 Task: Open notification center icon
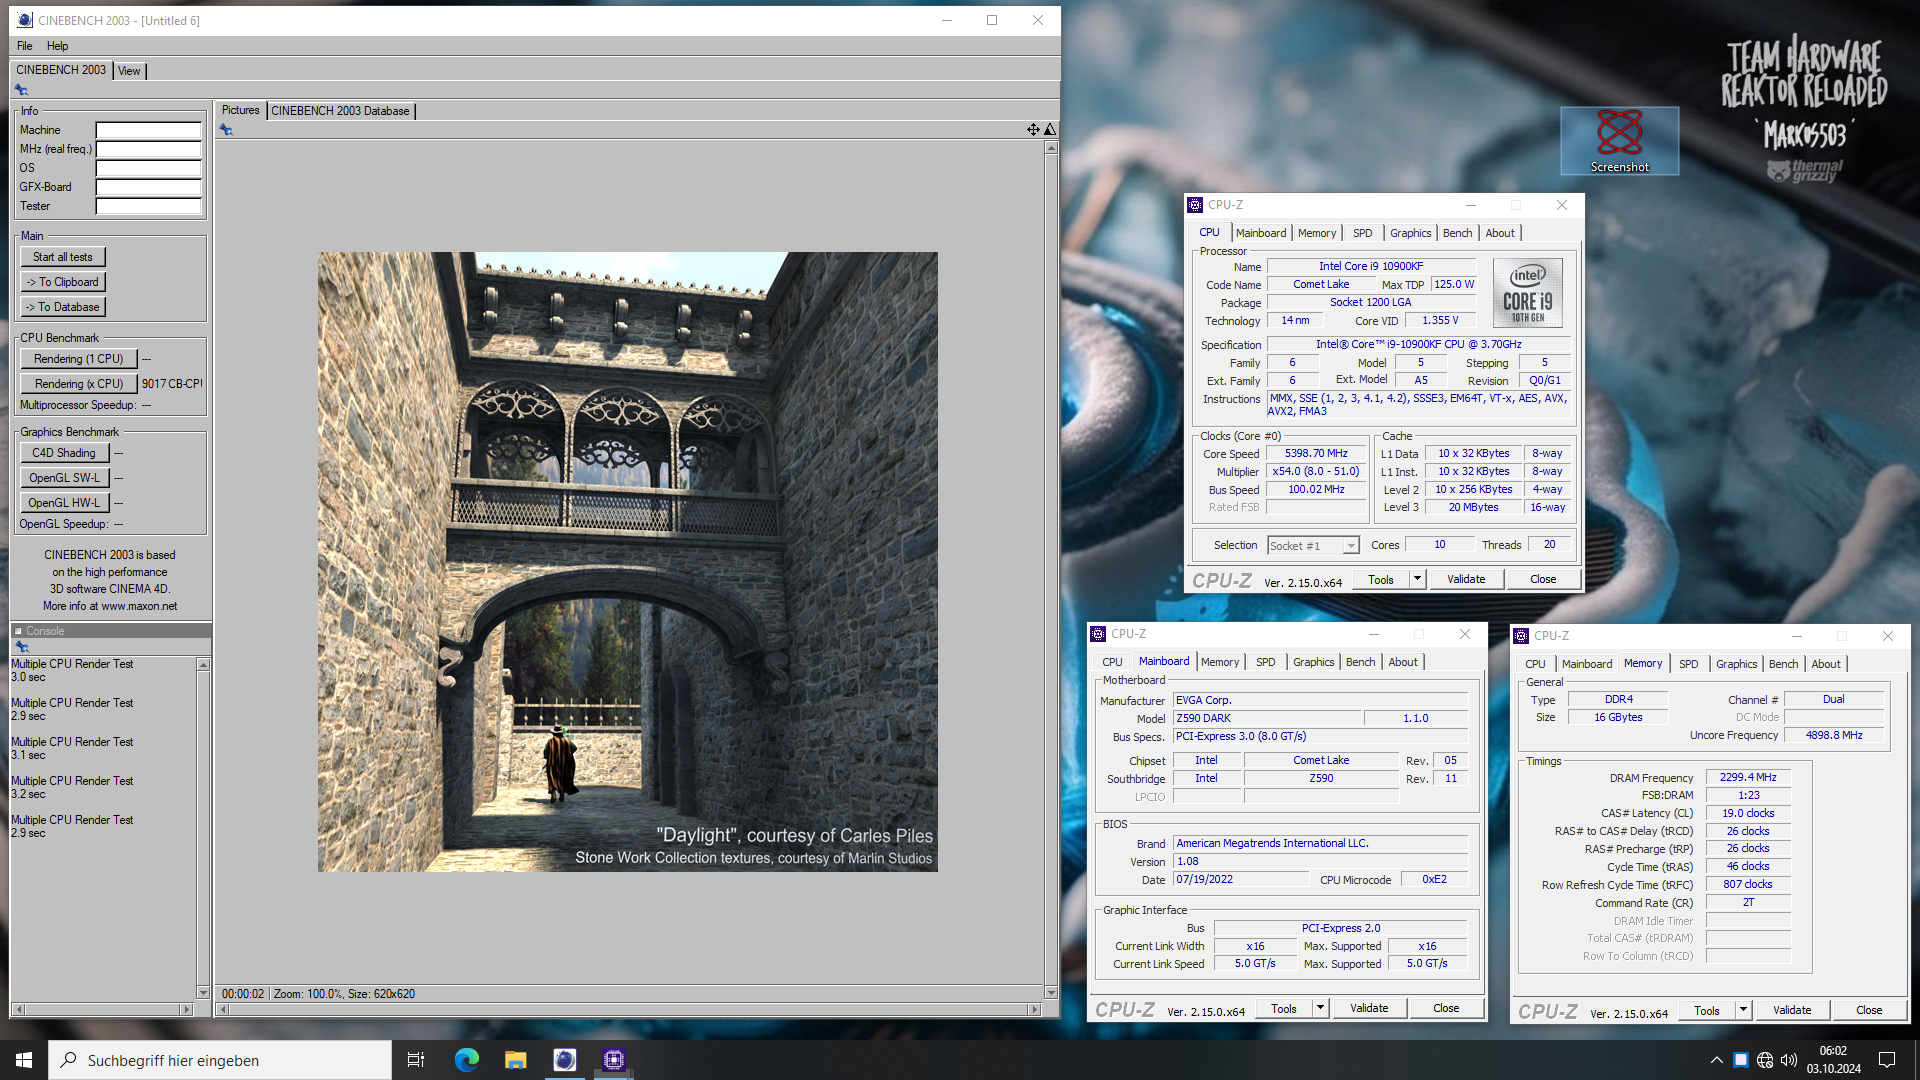1887,1060
